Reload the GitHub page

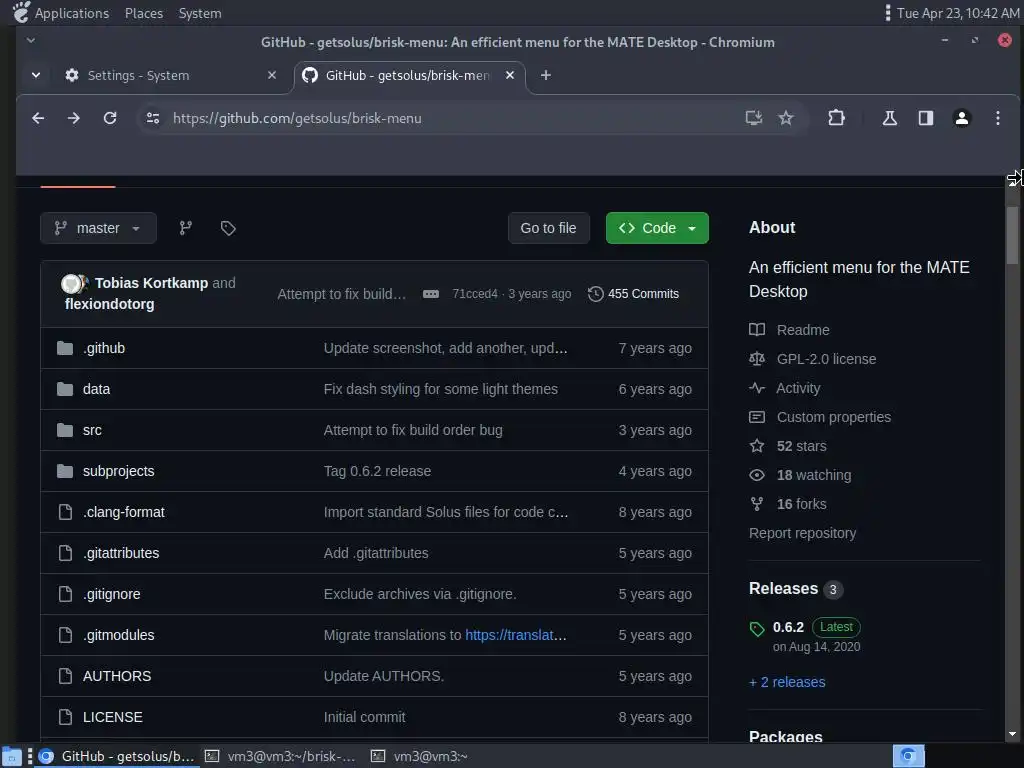110,118
